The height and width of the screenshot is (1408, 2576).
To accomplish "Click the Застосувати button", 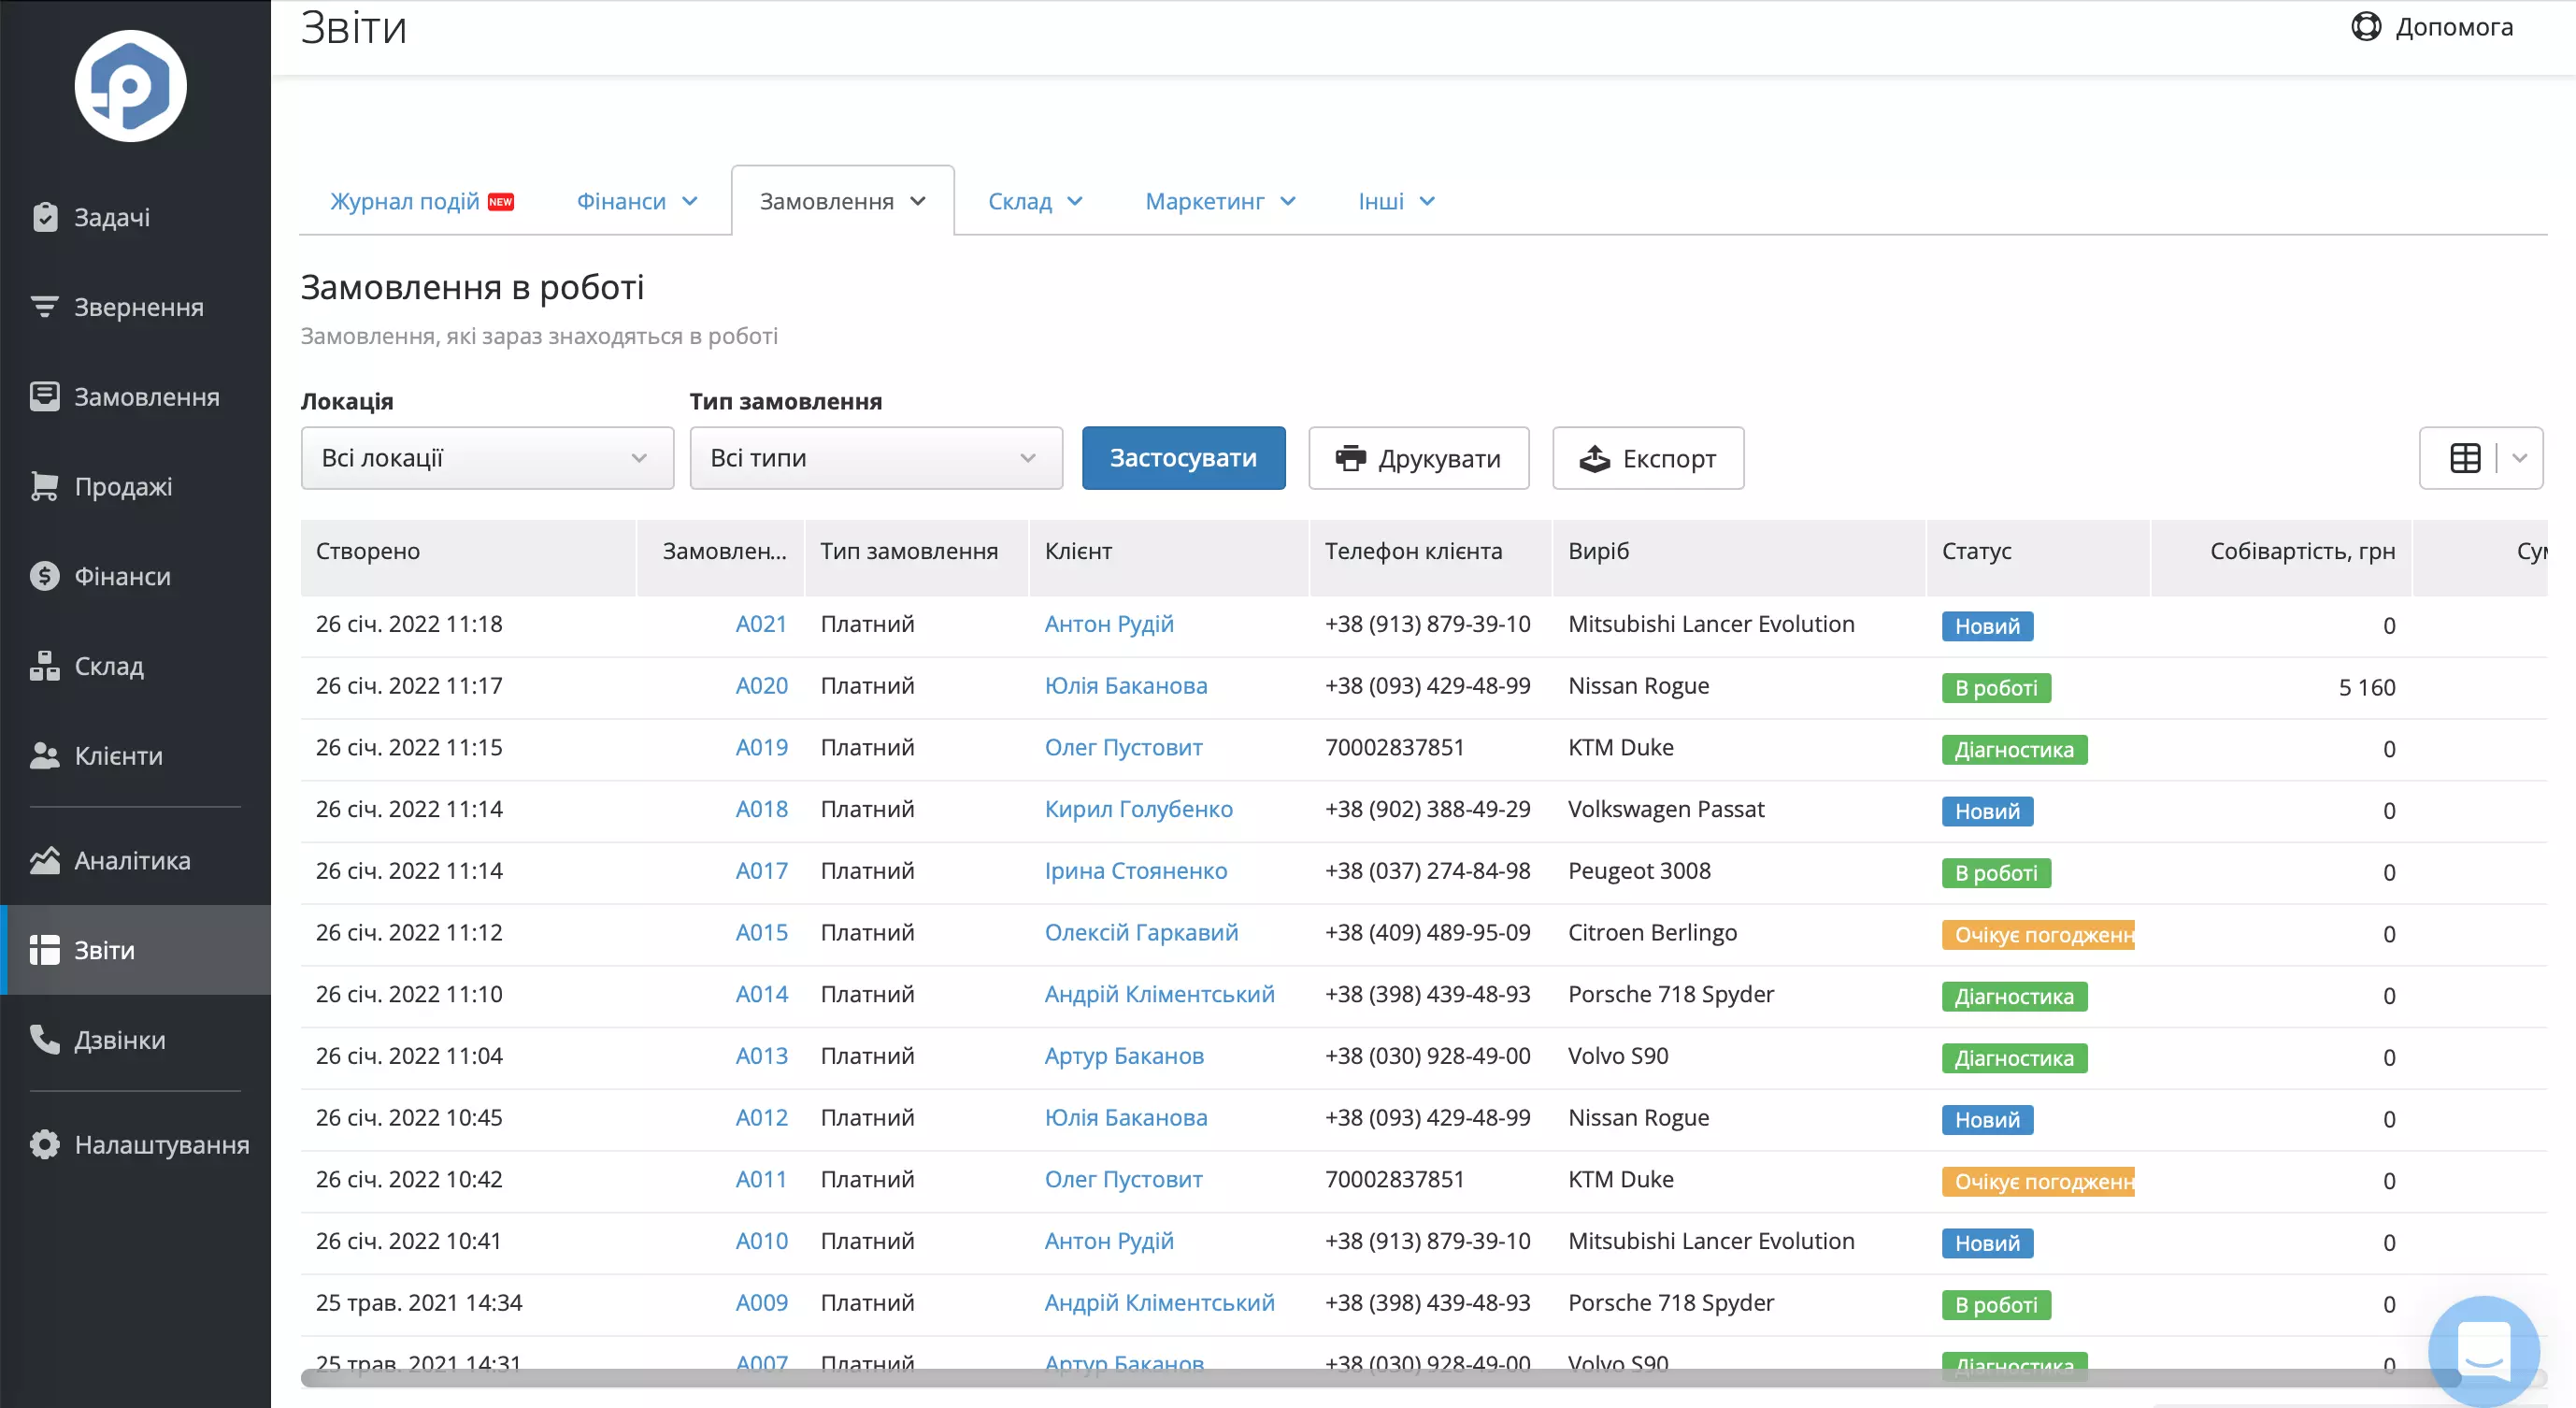I will (1183, 458).
